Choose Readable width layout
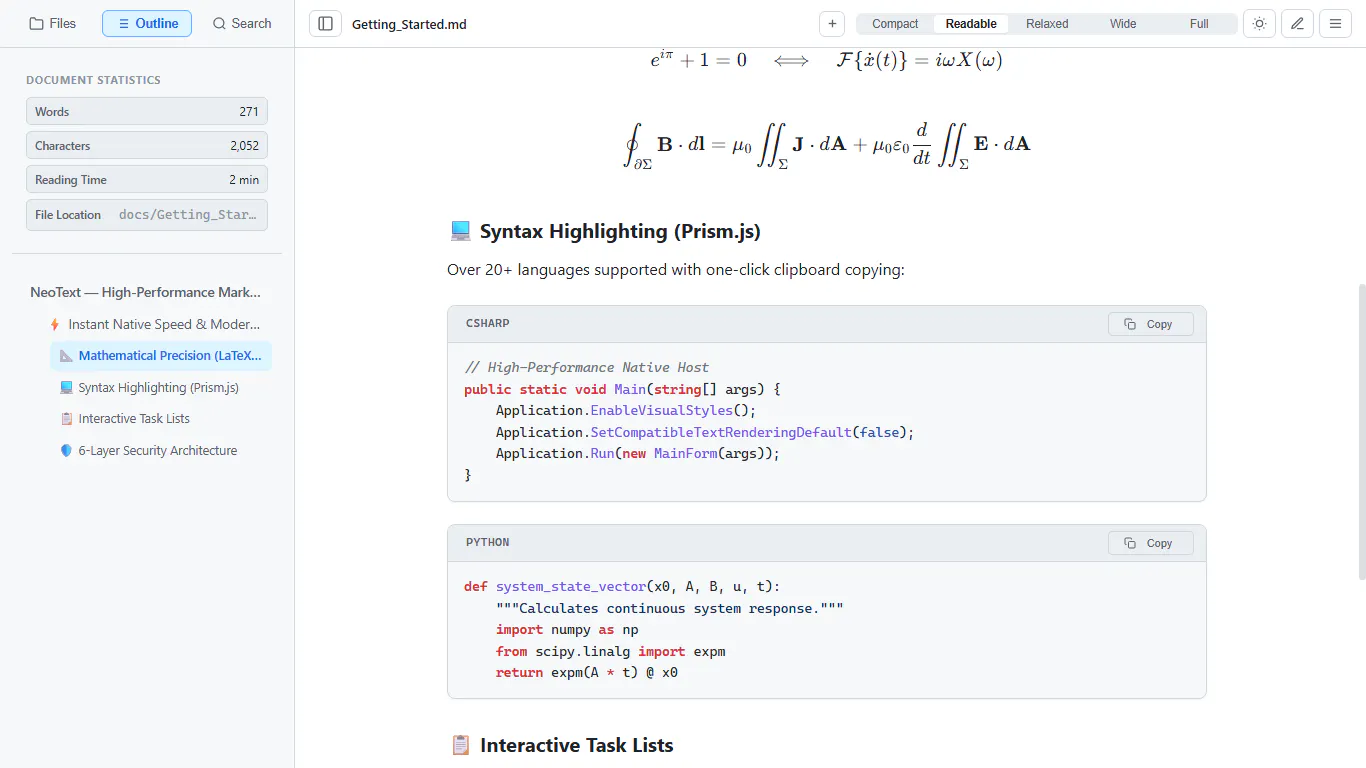This screenshot has width=1366, height=768. coord(971,24)
